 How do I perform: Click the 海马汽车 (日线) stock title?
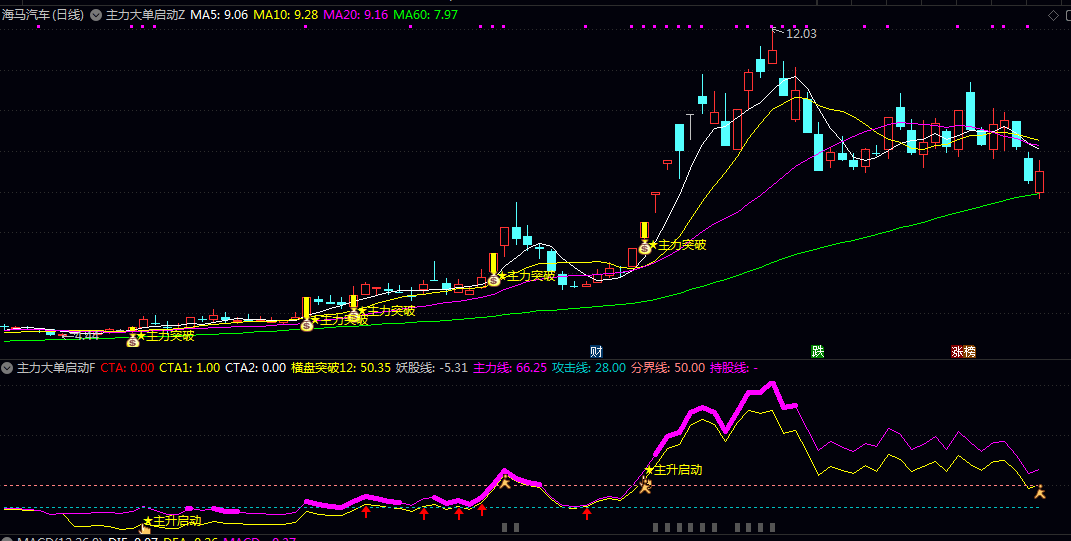[x=43, y=15]
